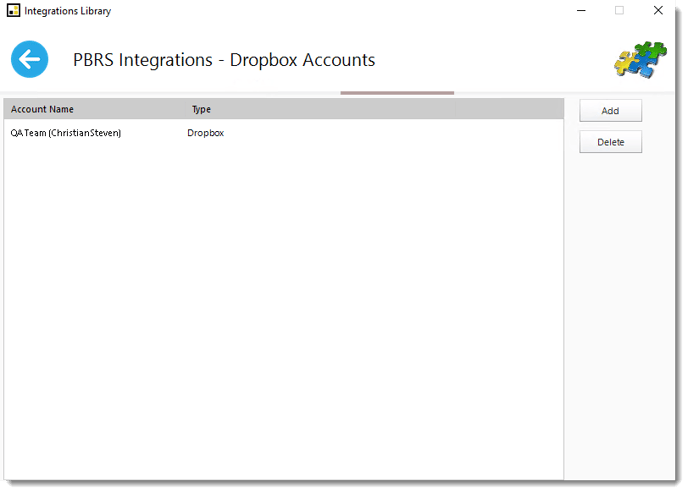Screen dimensions: 688x493
Task: Go back using the blue arrow button
Action: [x=29, y=59]
